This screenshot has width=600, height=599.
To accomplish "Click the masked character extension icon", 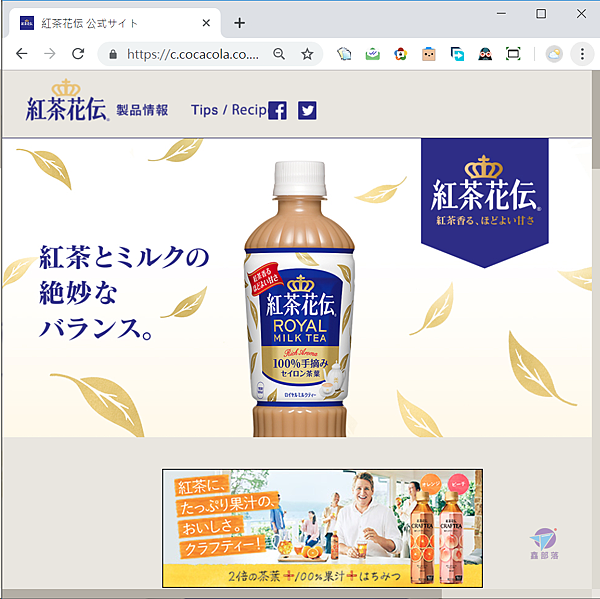I will coord(485,54).
